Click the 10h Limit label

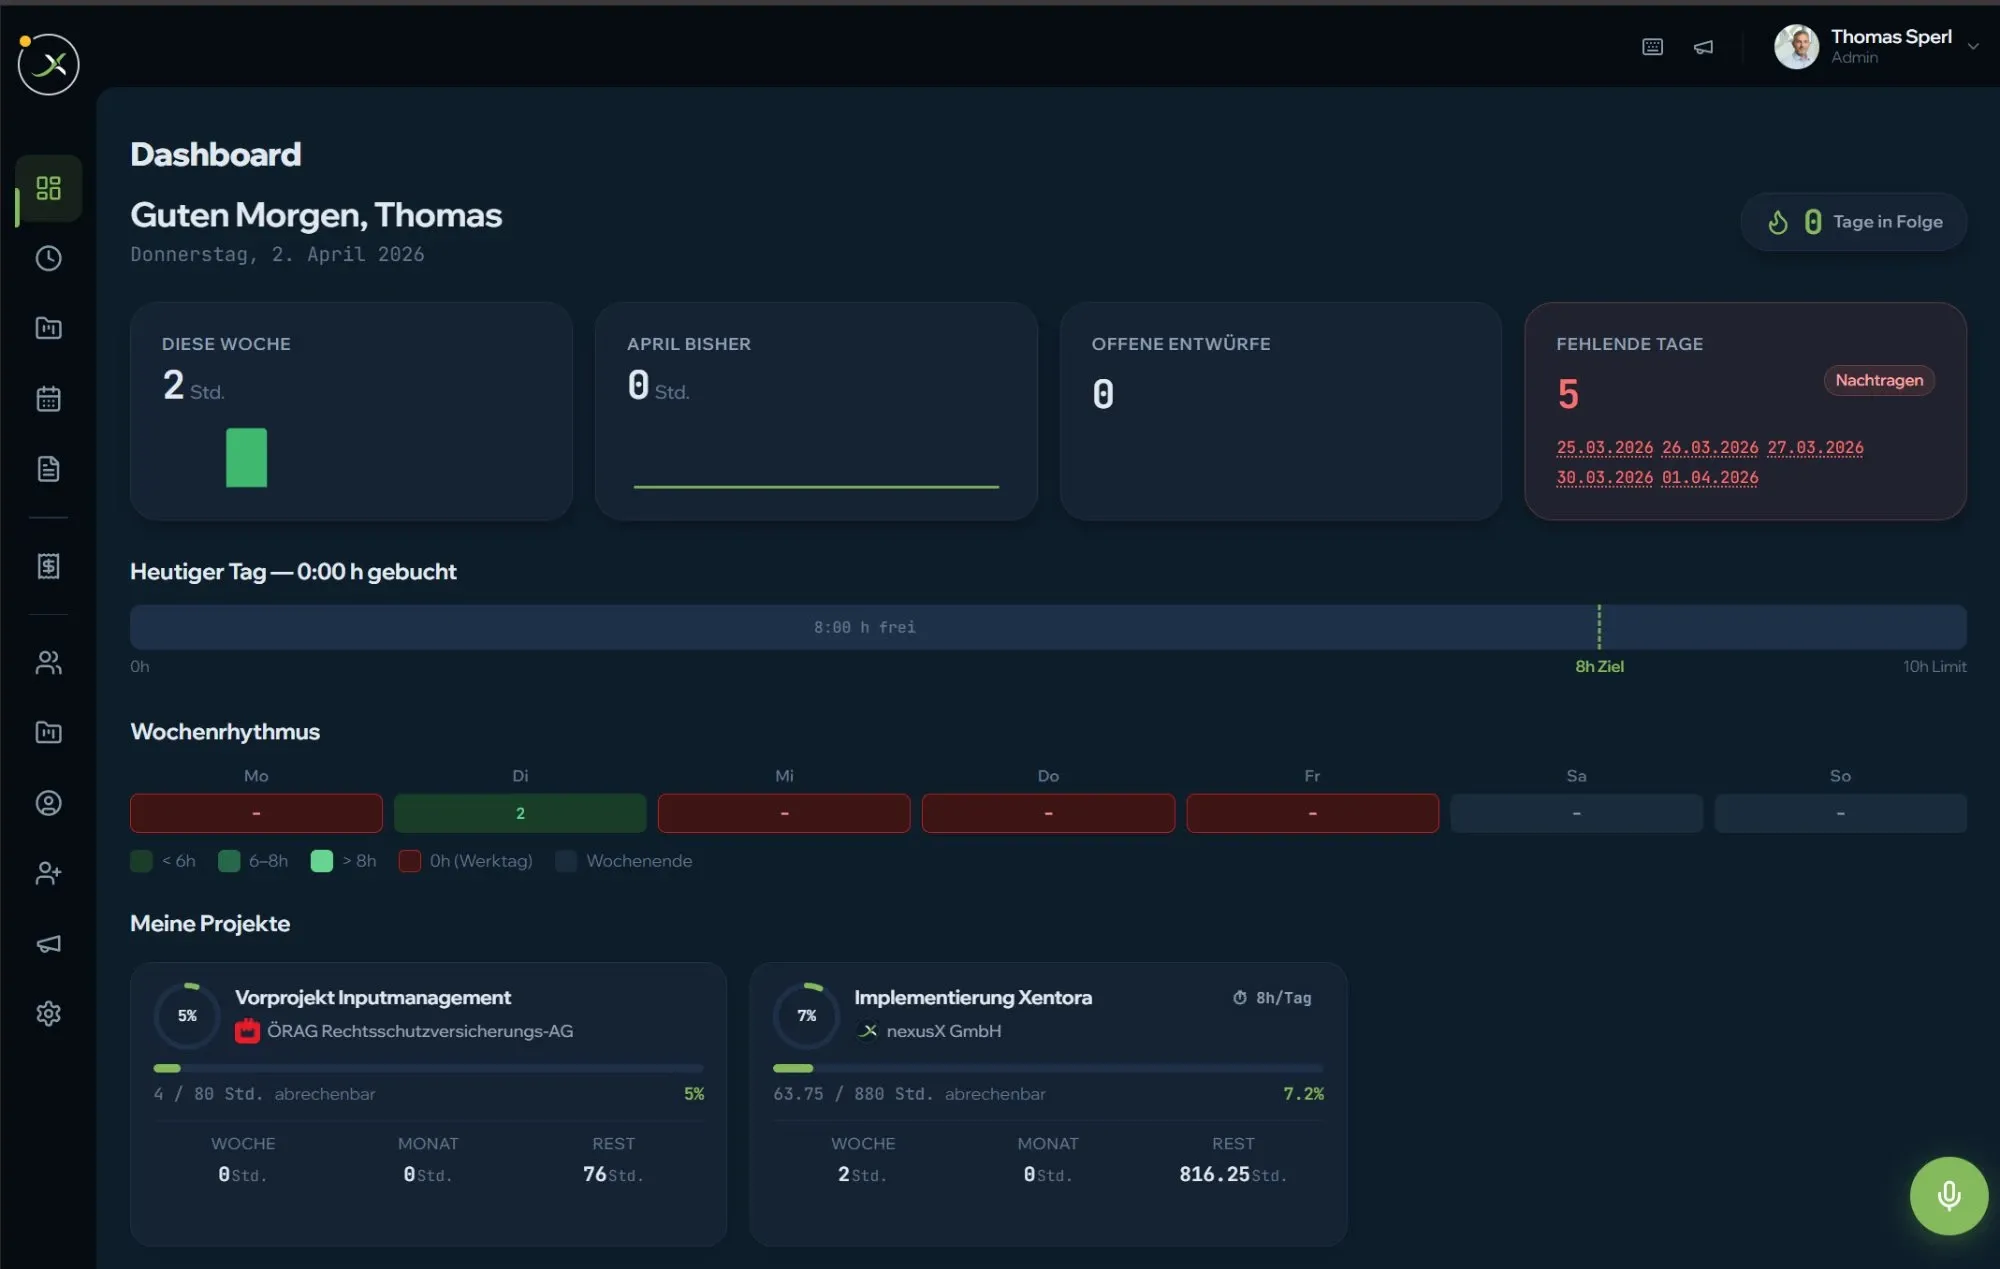1934,667
